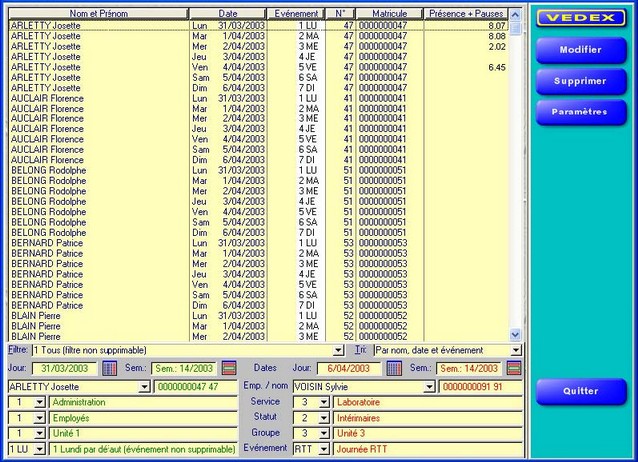This screenshot has height=462, width=638.
Task: Select the presence value 8.07
Action: [x=497, y=26]
